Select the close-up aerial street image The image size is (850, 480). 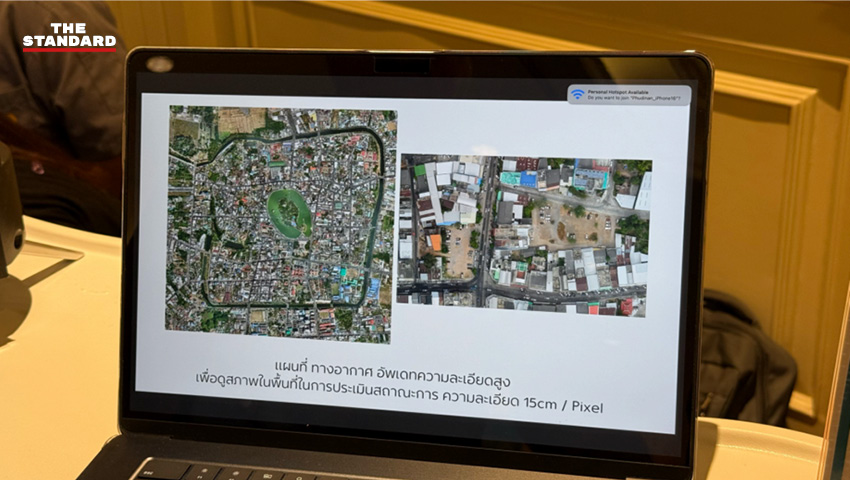point(524,235)
